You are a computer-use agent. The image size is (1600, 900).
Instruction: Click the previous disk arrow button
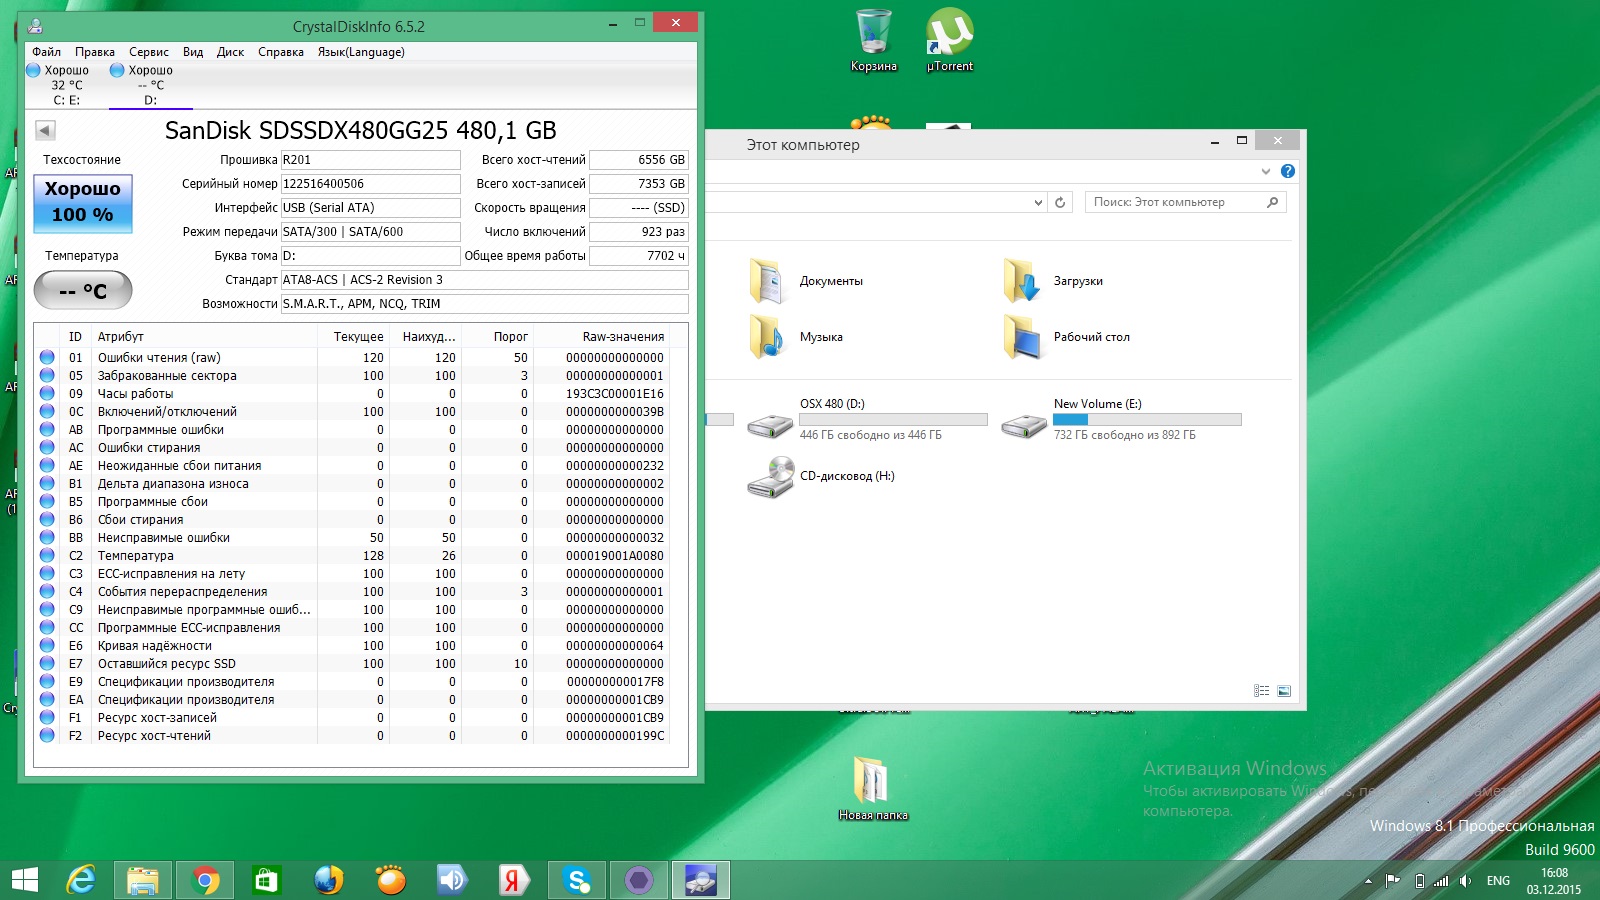click(45, 130)
